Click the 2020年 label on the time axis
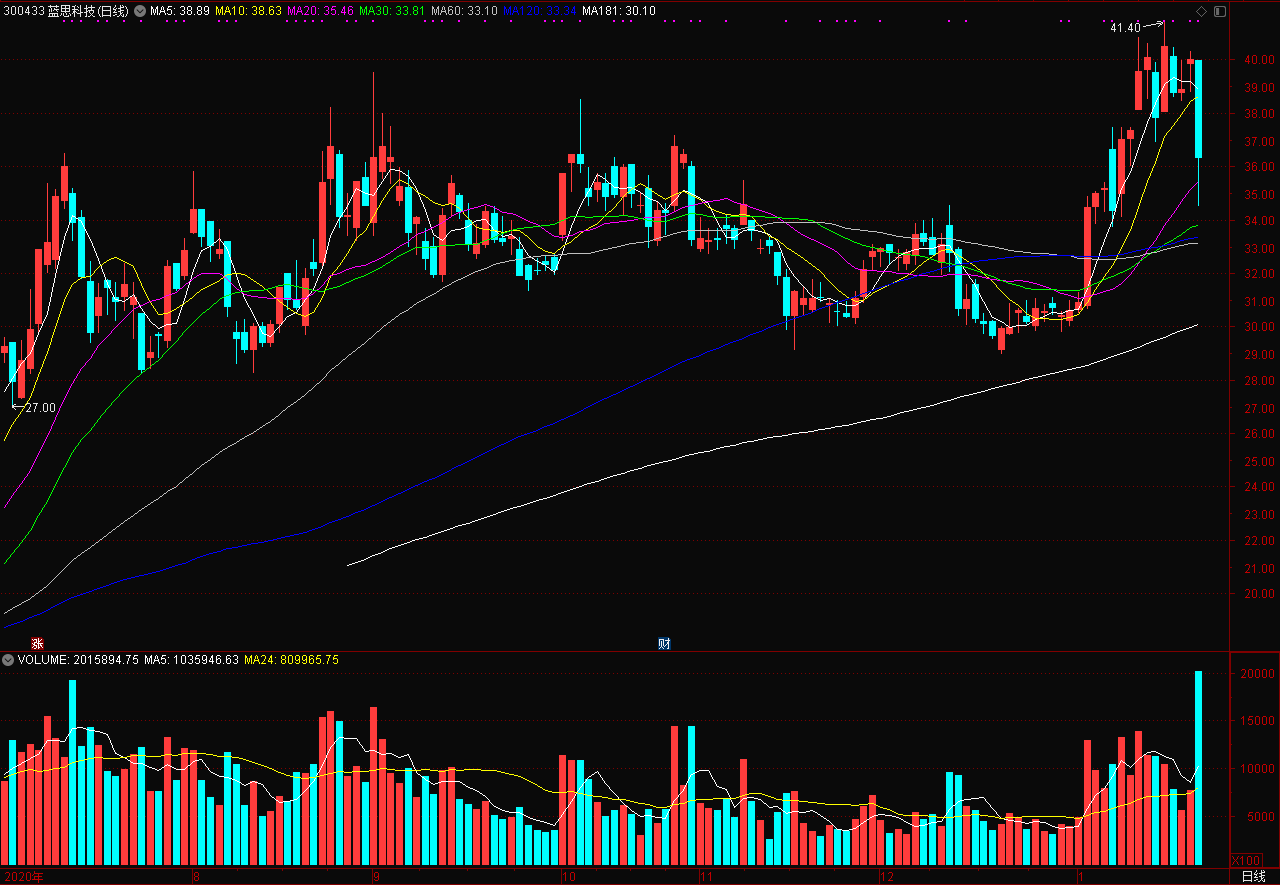 click(x=23, y=877)
